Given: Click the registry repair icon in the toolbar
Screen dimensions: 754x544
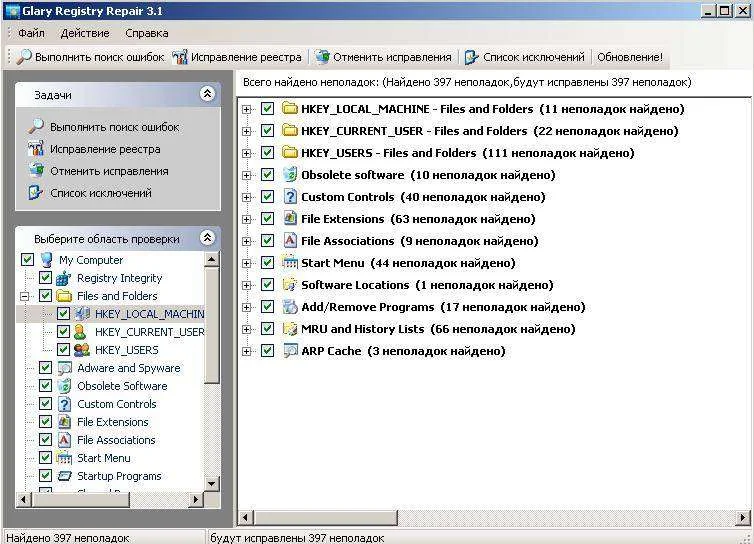Looking at the screenshot, I should click(x=180, y=57).
